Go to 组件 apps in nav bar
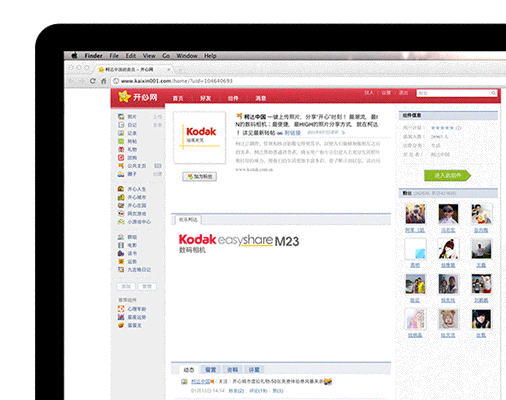The height and width of the screenshot is (400, 506). click(x=233, y=98)
